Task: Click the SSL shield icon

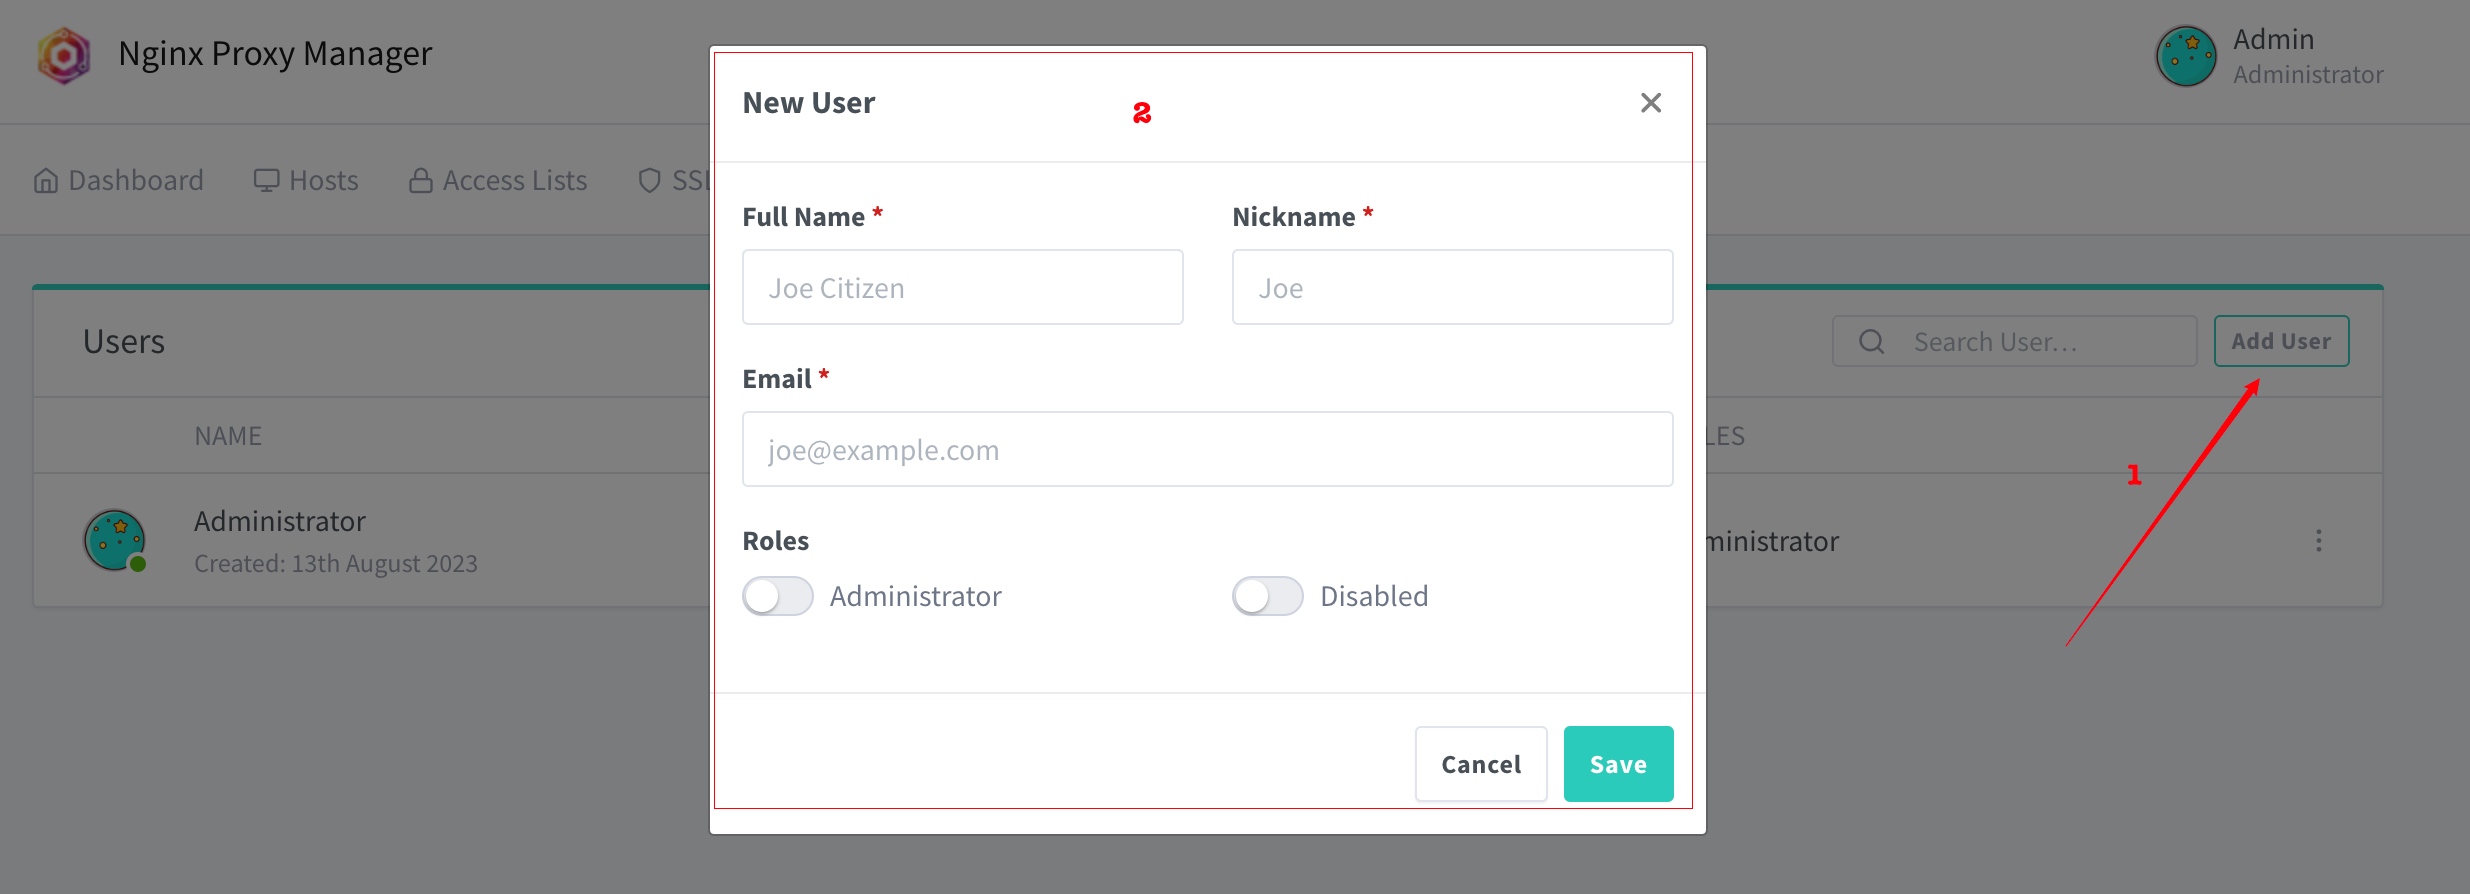Action: 650,181
